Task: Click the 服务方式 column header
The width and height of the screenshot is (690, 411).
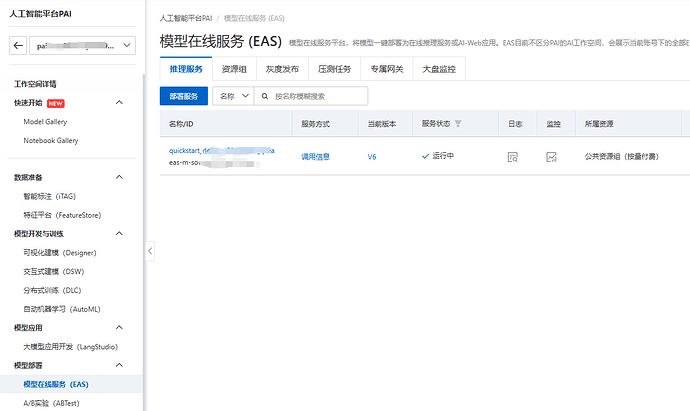Action: [316, 124]
